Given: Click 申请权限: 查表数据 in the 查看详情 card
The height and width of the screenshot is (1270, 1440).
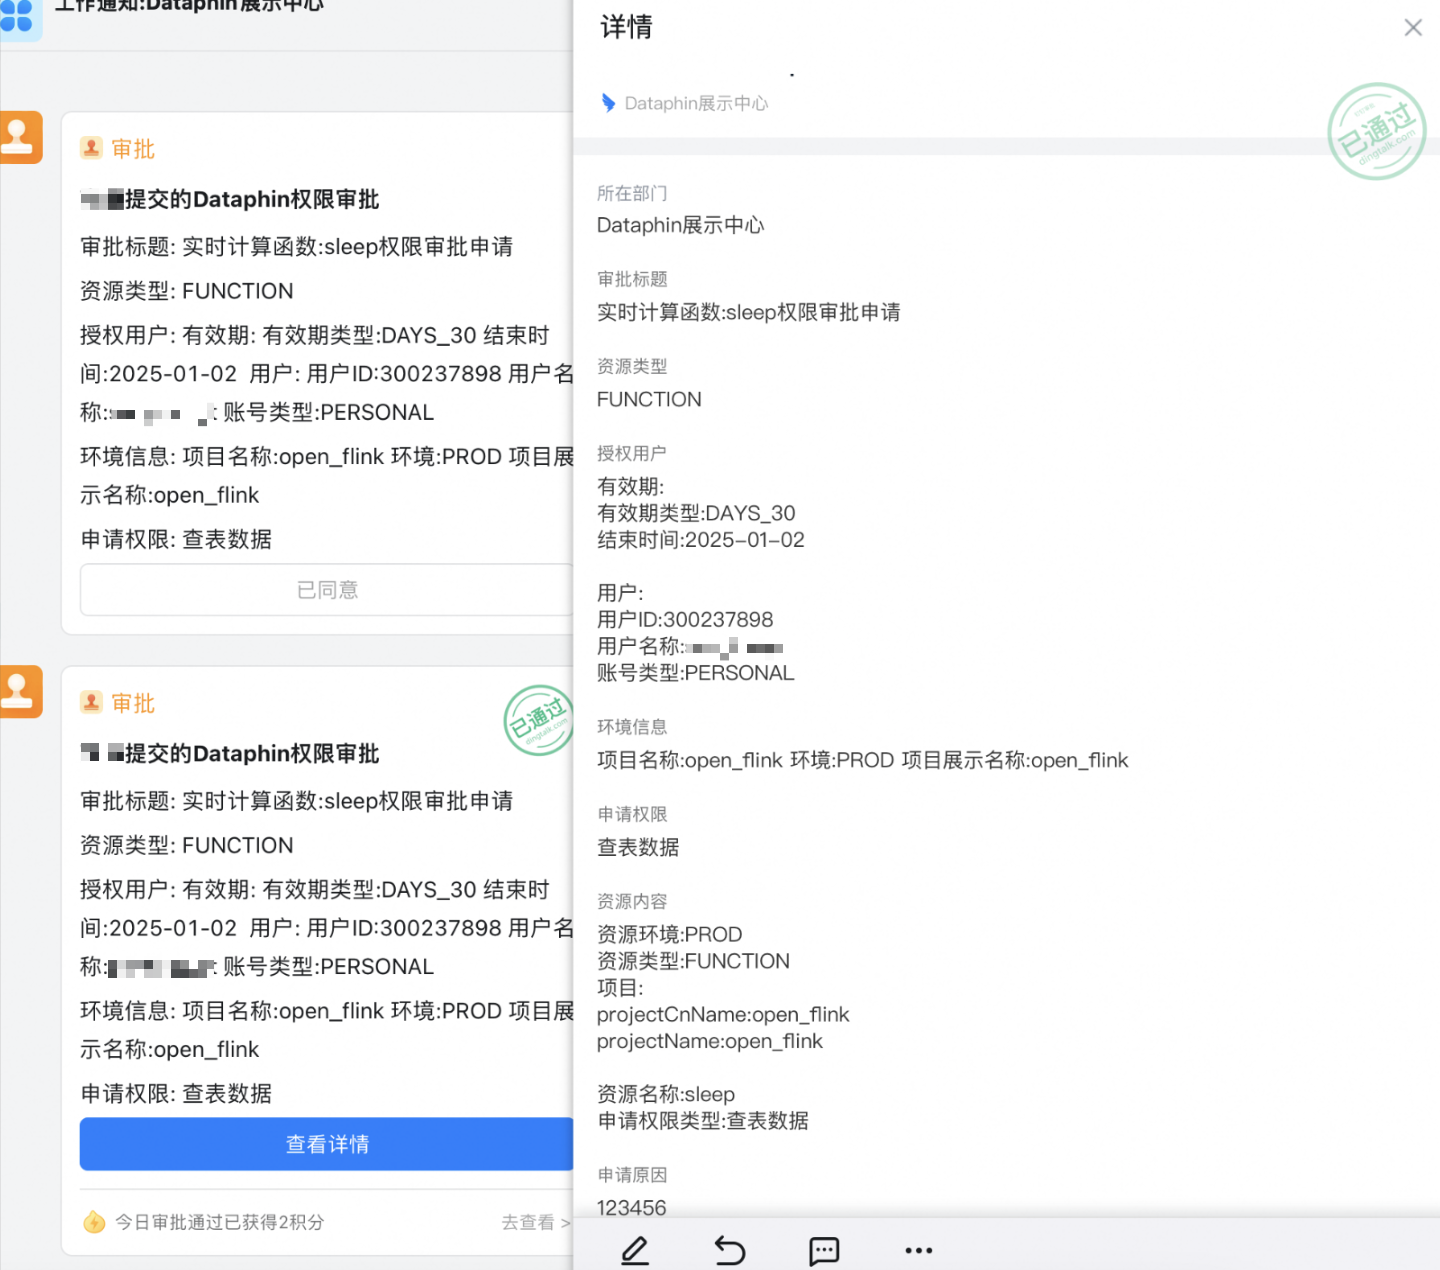Looking at the screenshot, I should tap(176, 1093).
